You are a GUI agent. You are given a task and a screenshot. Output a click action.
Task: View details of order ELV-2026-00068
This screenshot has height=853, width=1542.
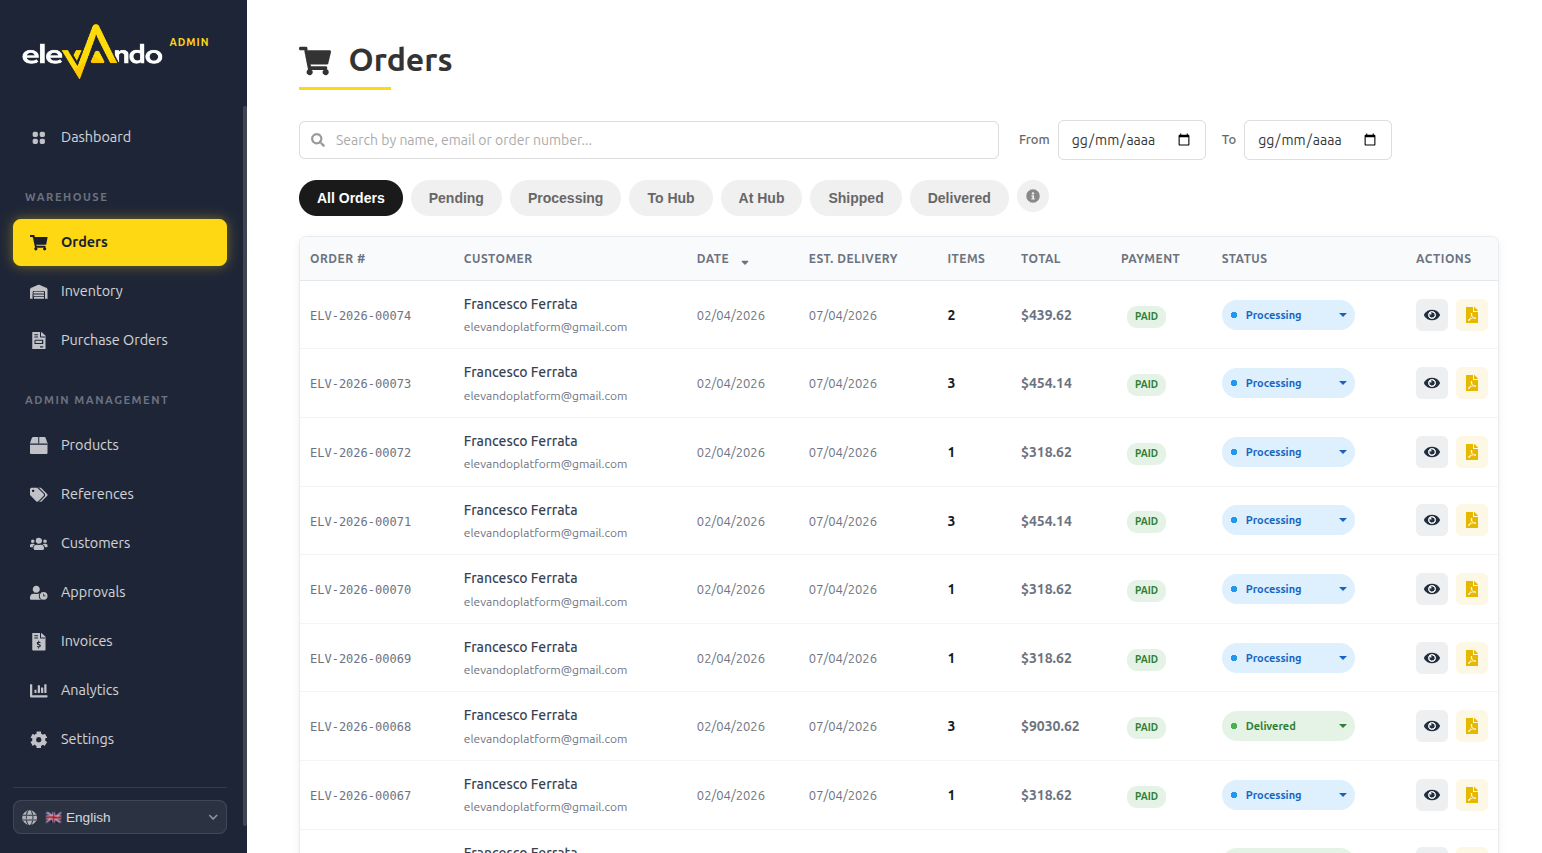point(1432,726)
